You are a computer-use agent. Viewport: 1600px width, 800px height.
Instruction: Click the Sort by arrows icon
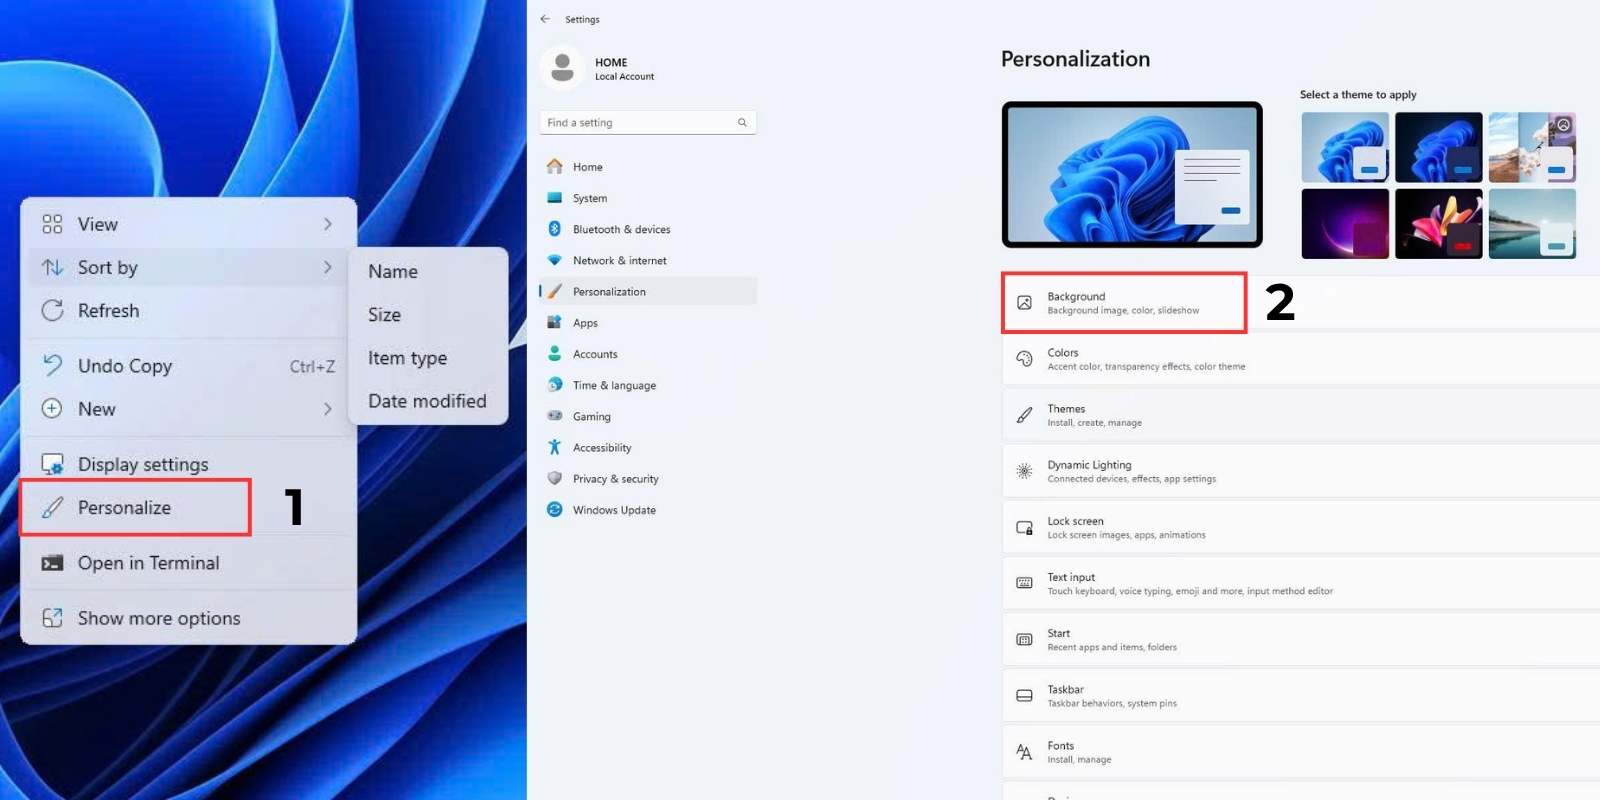[x=52, y=267]
